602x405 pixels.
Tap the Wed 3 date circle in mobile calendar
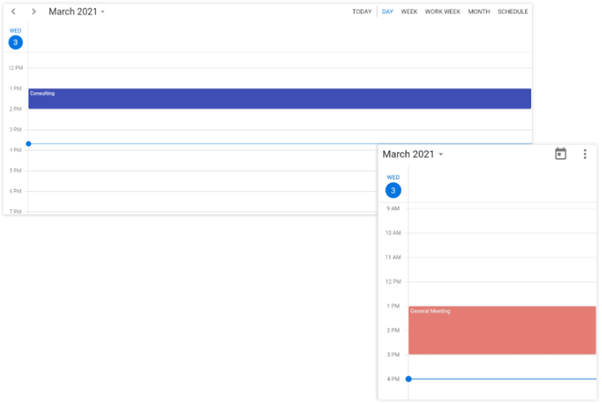pyautogui.click(x=393, y=190)
